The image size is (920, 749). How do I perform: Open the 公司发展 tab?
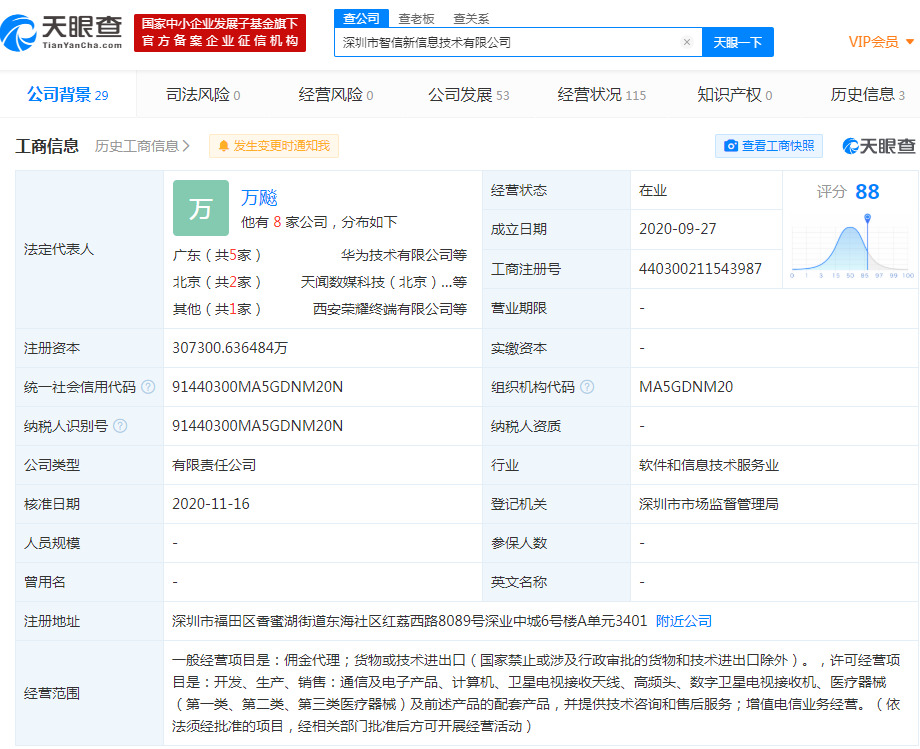(x=469, y=94)
